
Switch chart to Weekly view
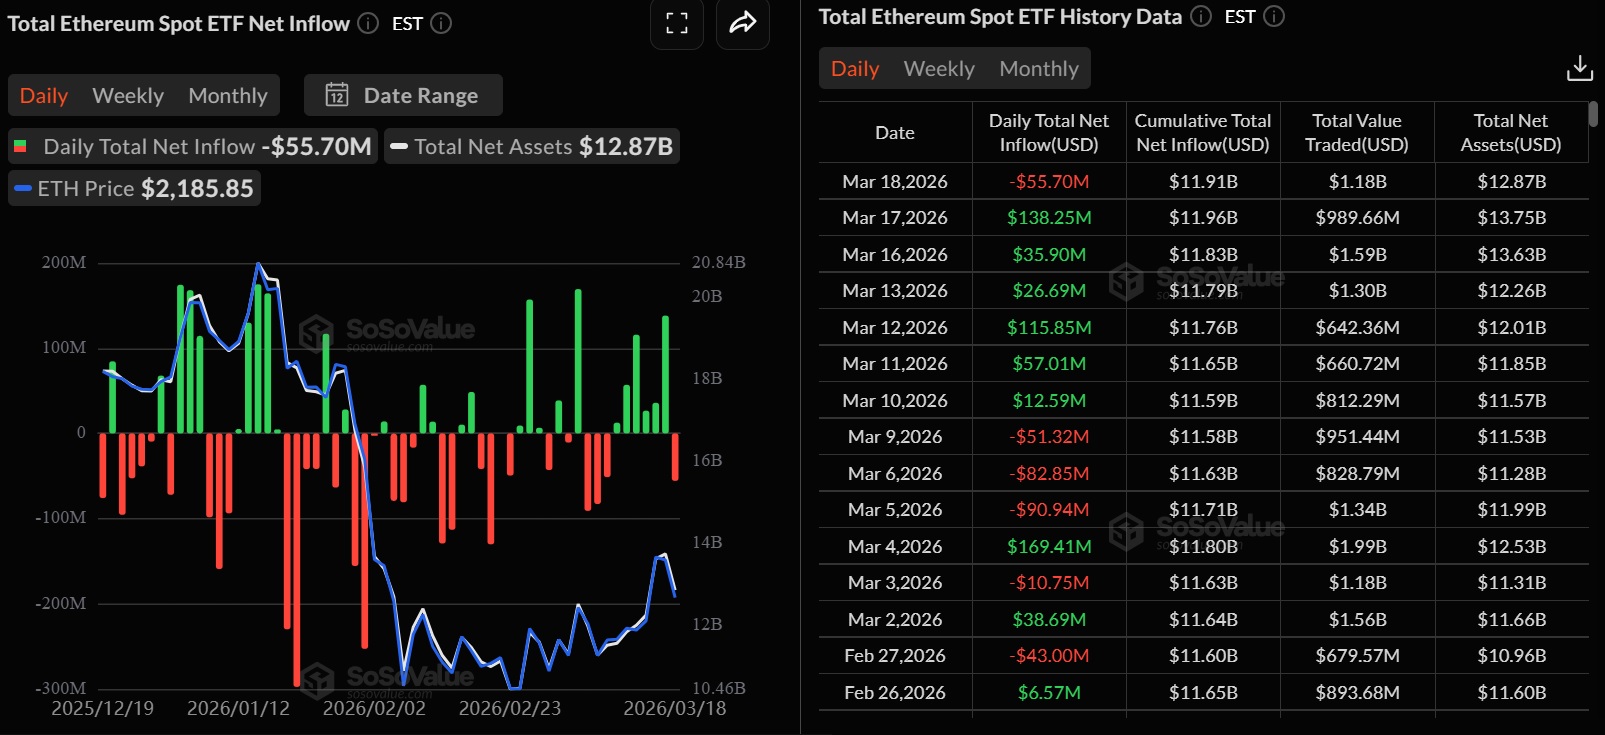[x=128, y=96]
